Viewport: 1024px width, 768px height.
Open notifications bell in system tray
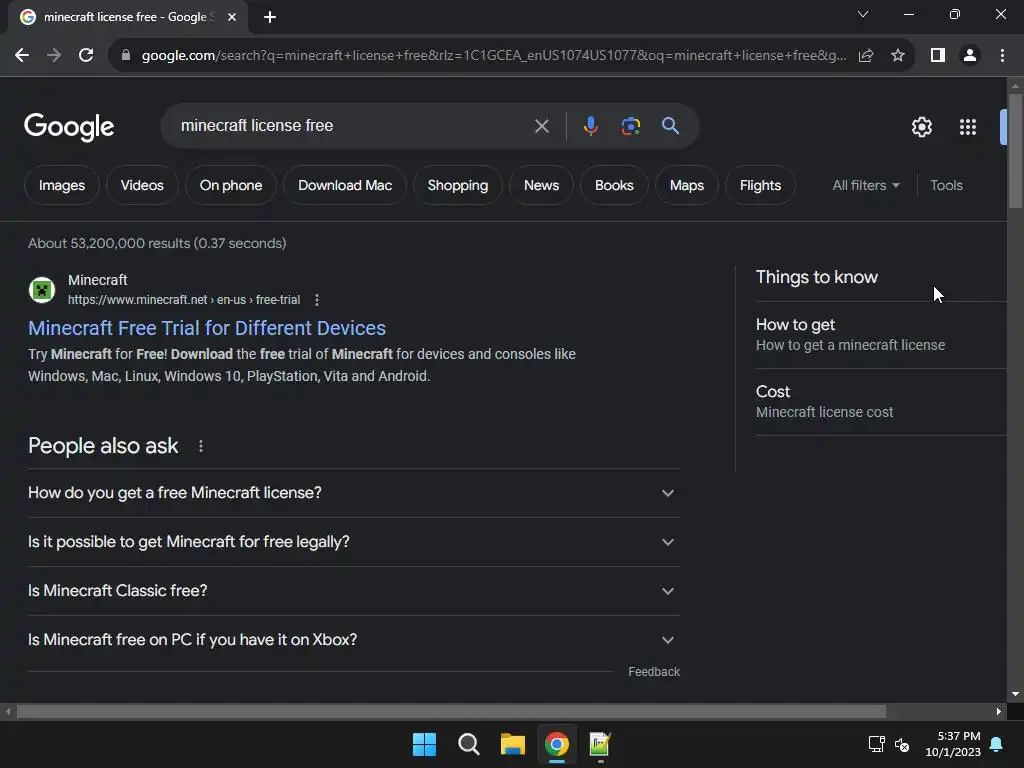(997, 744)
